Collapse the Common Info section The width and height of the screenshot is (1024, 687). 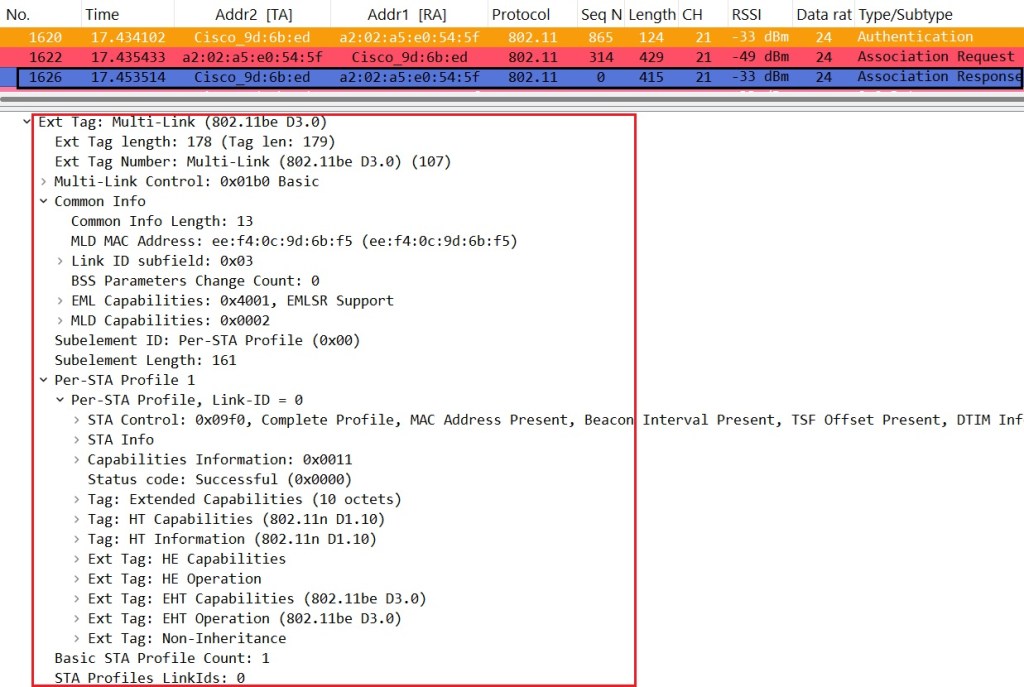[43, 201]
